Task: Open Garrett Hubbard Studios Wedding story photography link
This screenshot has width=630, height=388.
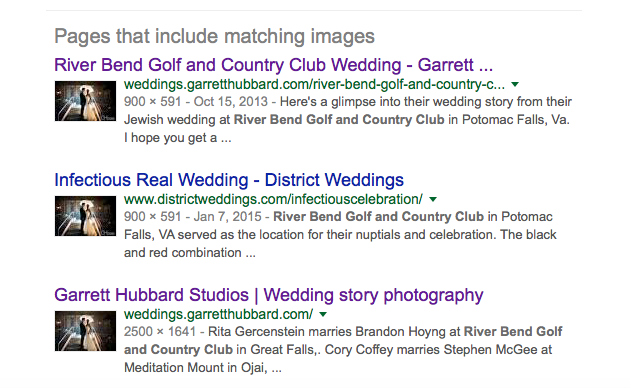Action: click(x=269, y=295)
